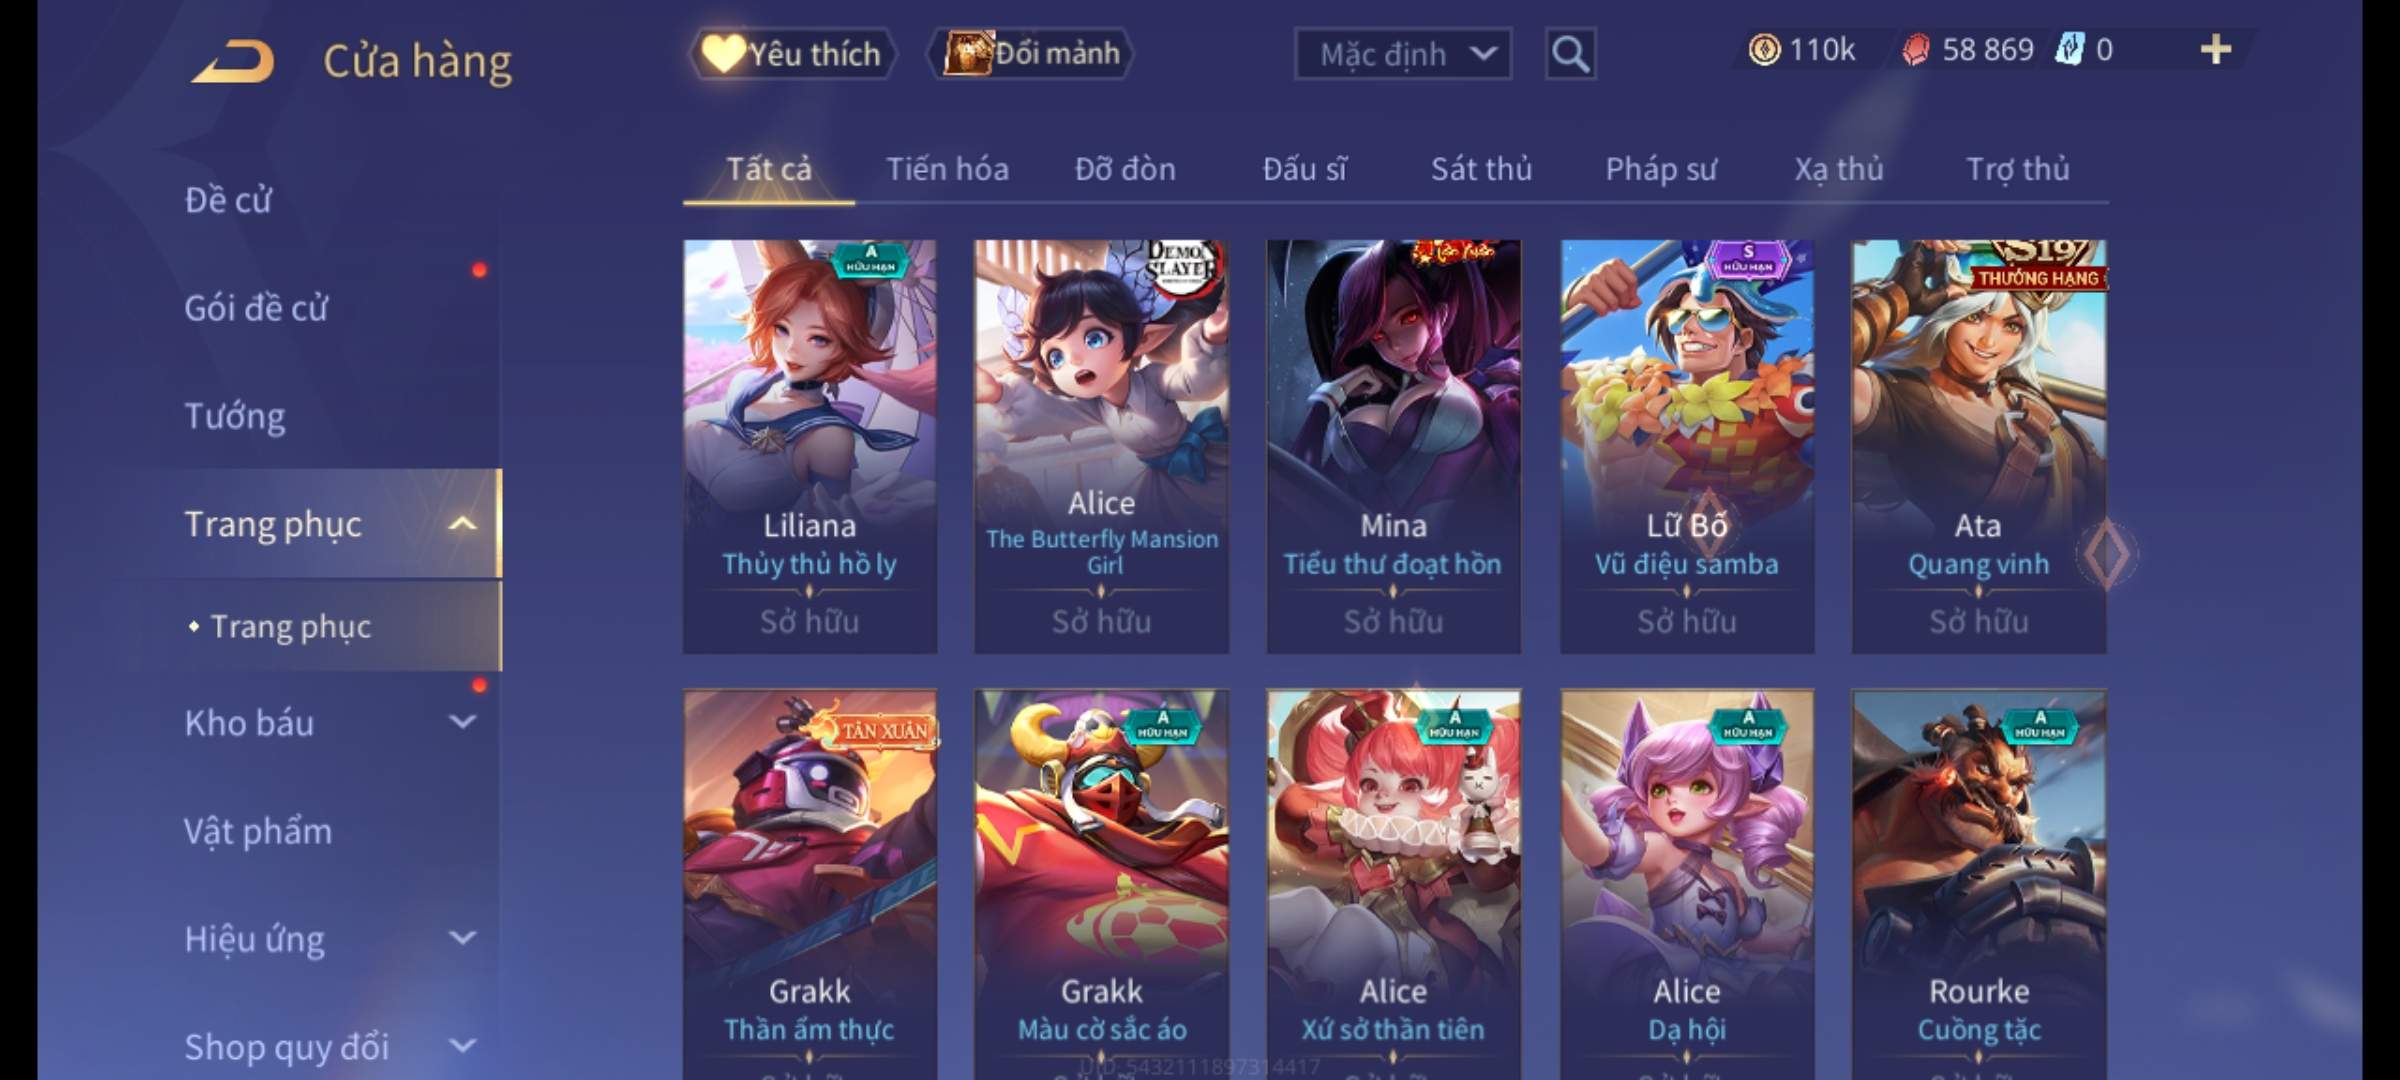Open Đổi mảnh chest exchange
This screenshot has width=2400, height=1080.
click(x=1032, y=54)
